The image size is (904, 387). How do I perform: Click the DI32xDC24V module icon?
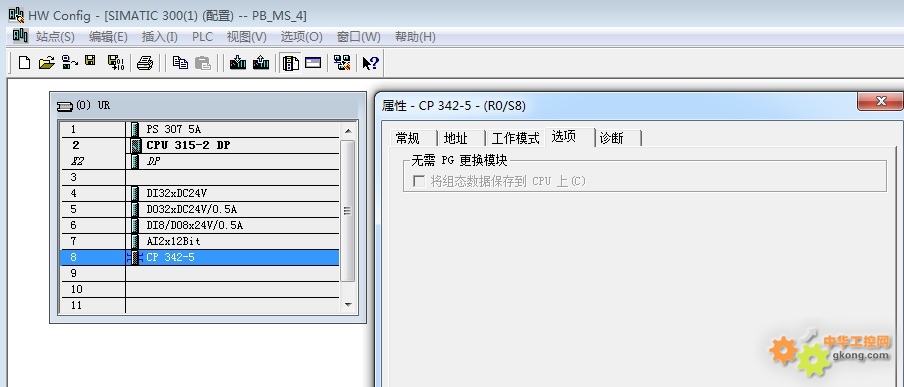(x=135, y=193)
